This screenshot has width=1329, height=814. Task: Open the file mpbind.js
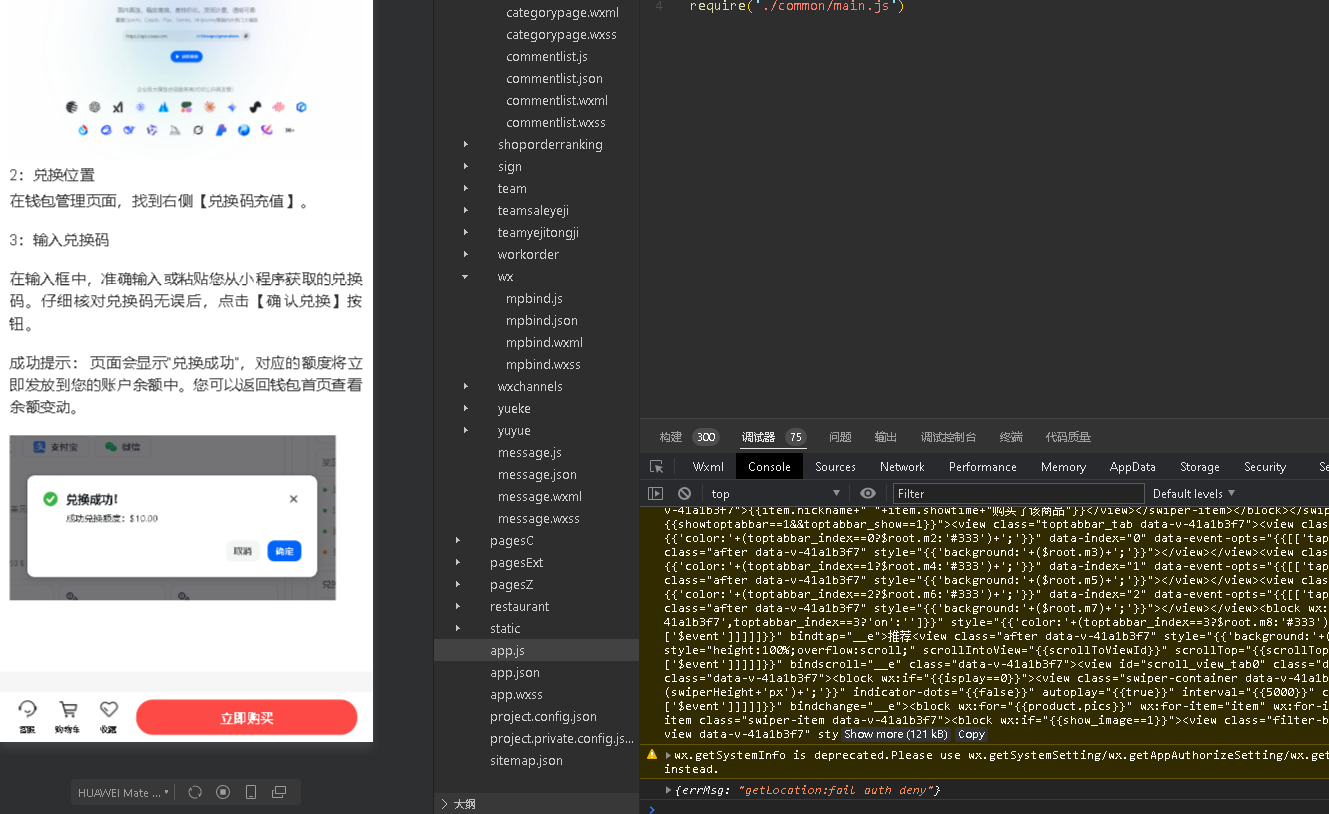[534, 298]
